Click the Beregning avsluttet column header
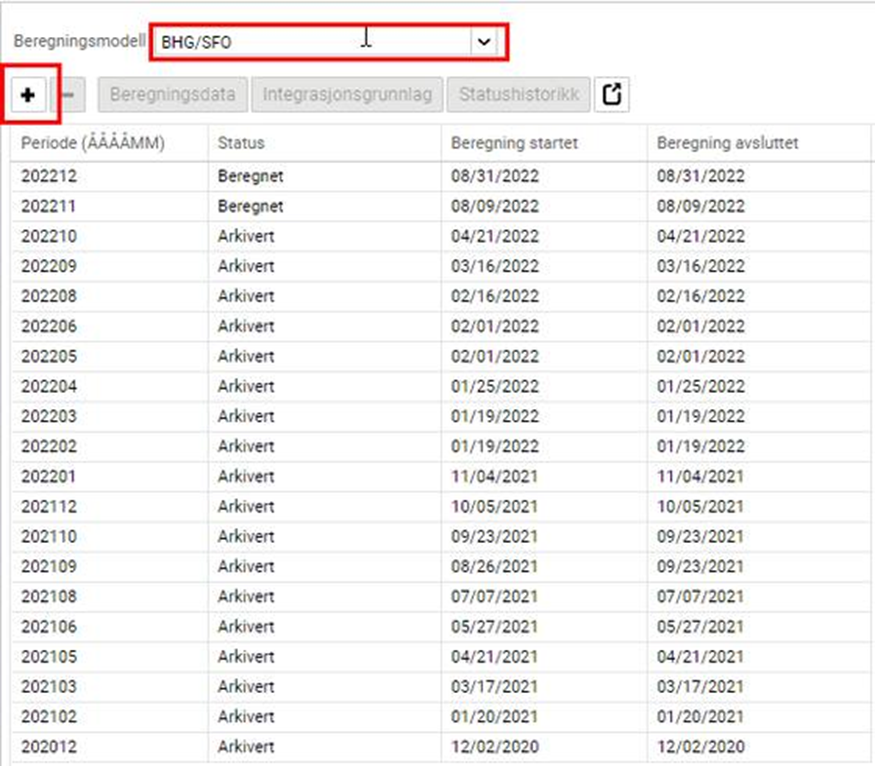The height and width of the screenshot is (766, 875). click(x=727, y=143)
